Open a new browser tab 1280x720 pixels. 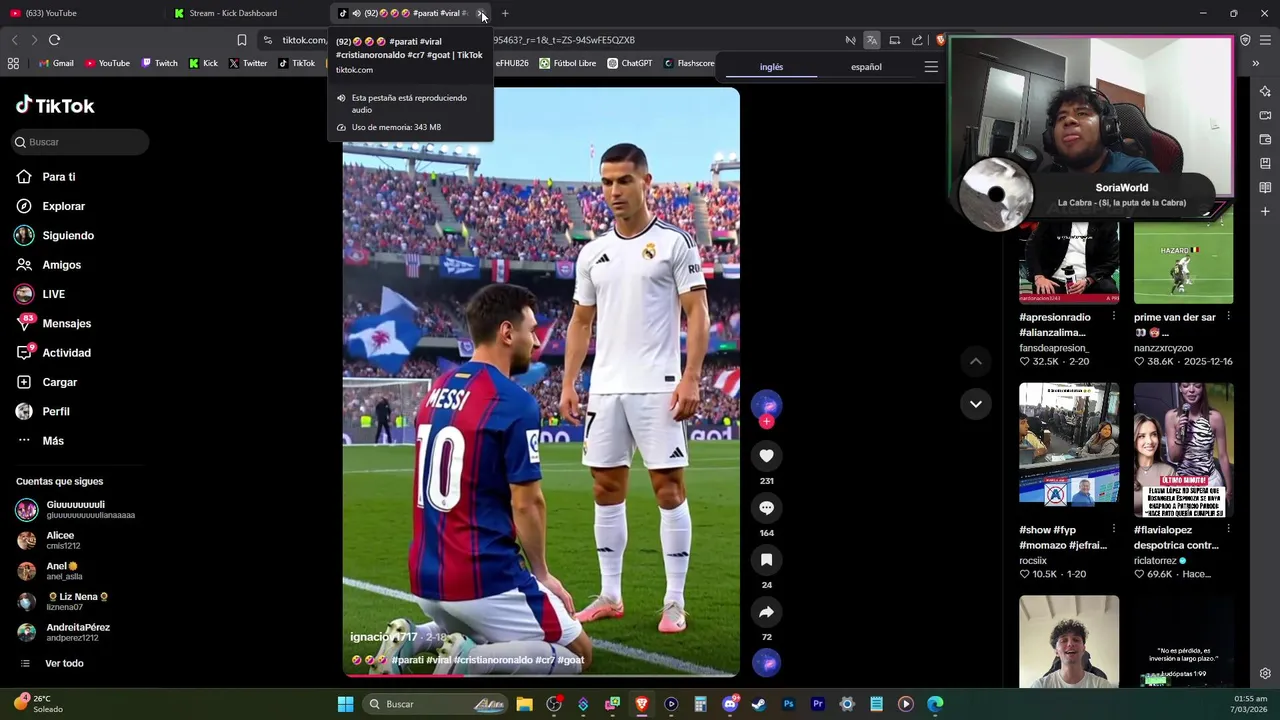[505, 13]
